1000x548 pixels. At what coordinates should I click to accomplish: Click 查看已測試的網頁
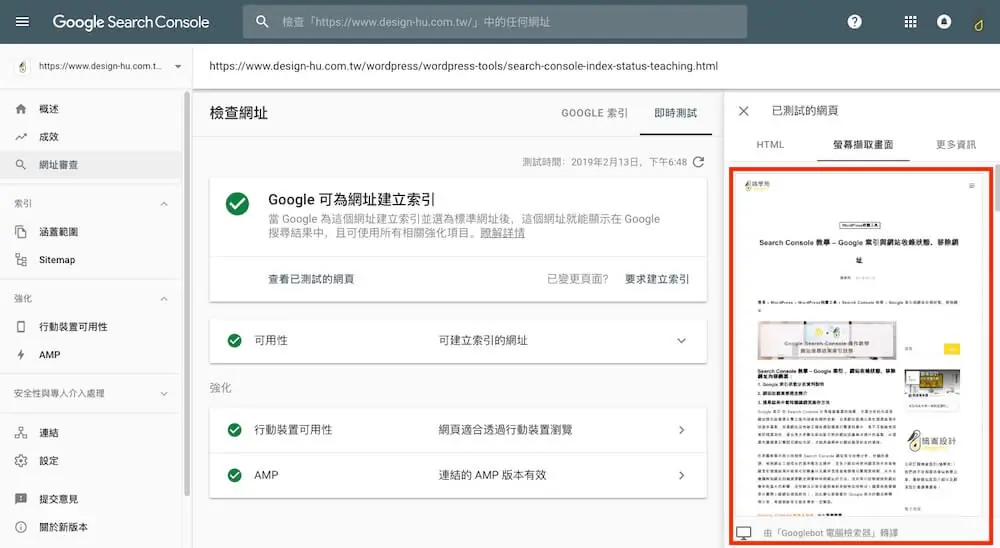311,279
